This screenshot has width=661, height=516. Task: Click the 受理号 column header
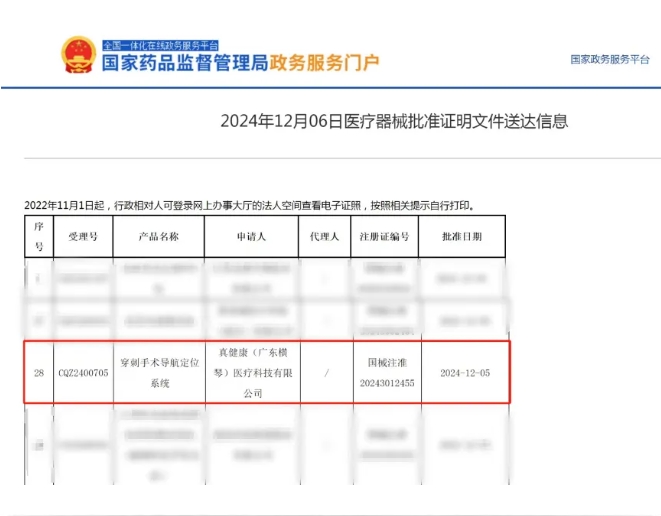(83, 236)
